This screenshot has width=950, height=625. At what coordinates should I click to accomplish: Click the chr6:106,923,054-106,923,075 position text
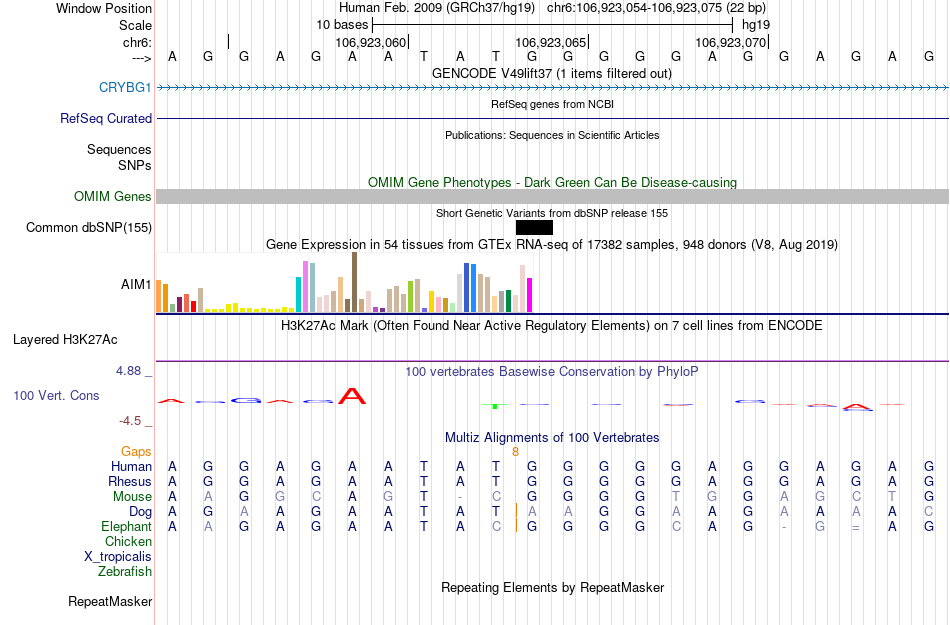click(x=656, y=8)
